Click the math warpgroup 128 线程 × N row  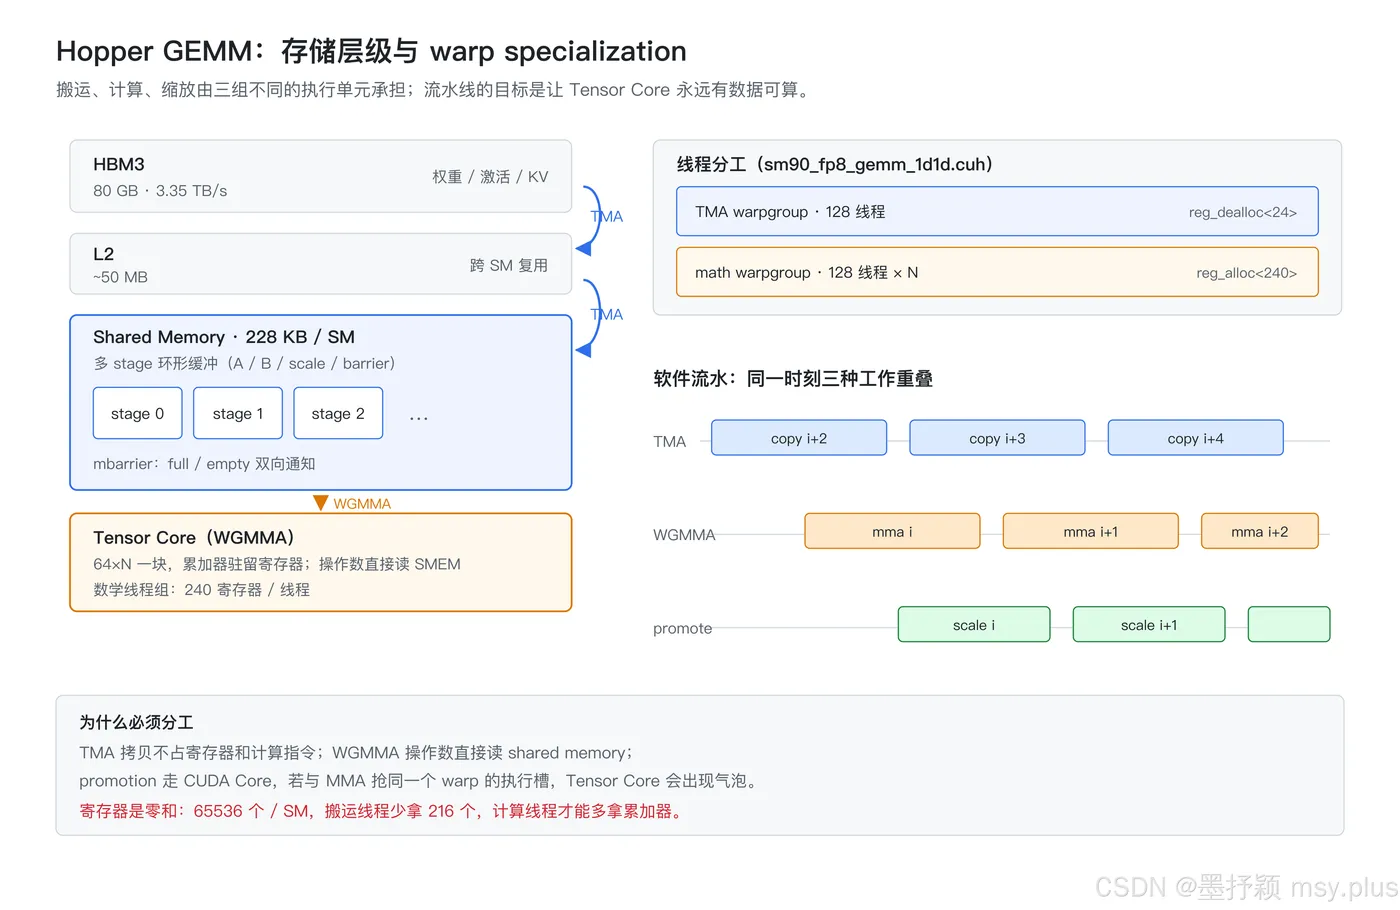pyautogui.click(x=997, y=272)
